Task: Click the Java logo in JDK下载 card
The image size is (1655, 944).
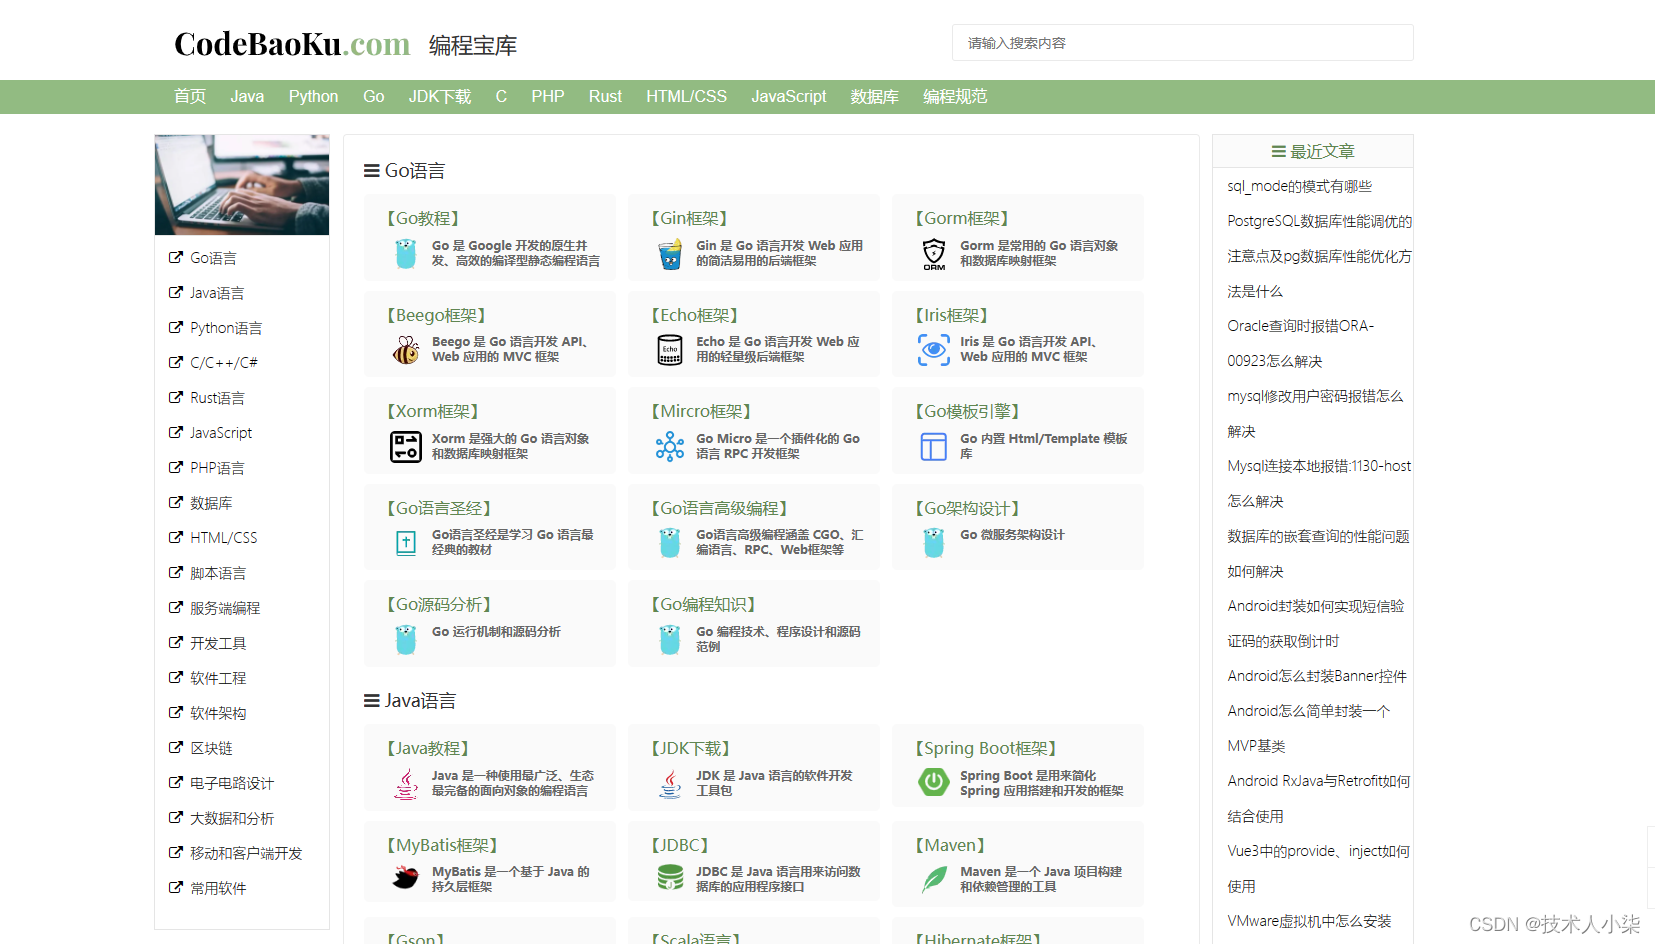Action: pyautogui.click(x=670, y=784)
